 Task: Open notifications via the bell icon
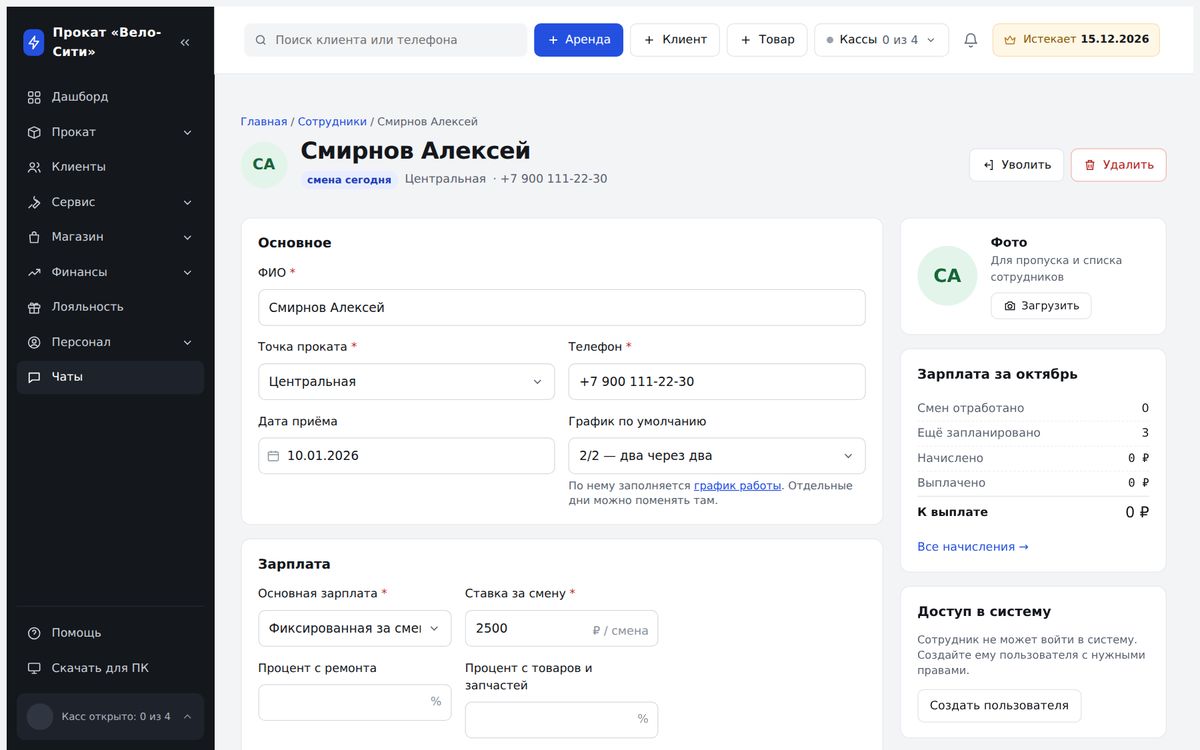[x=970, y=40]
